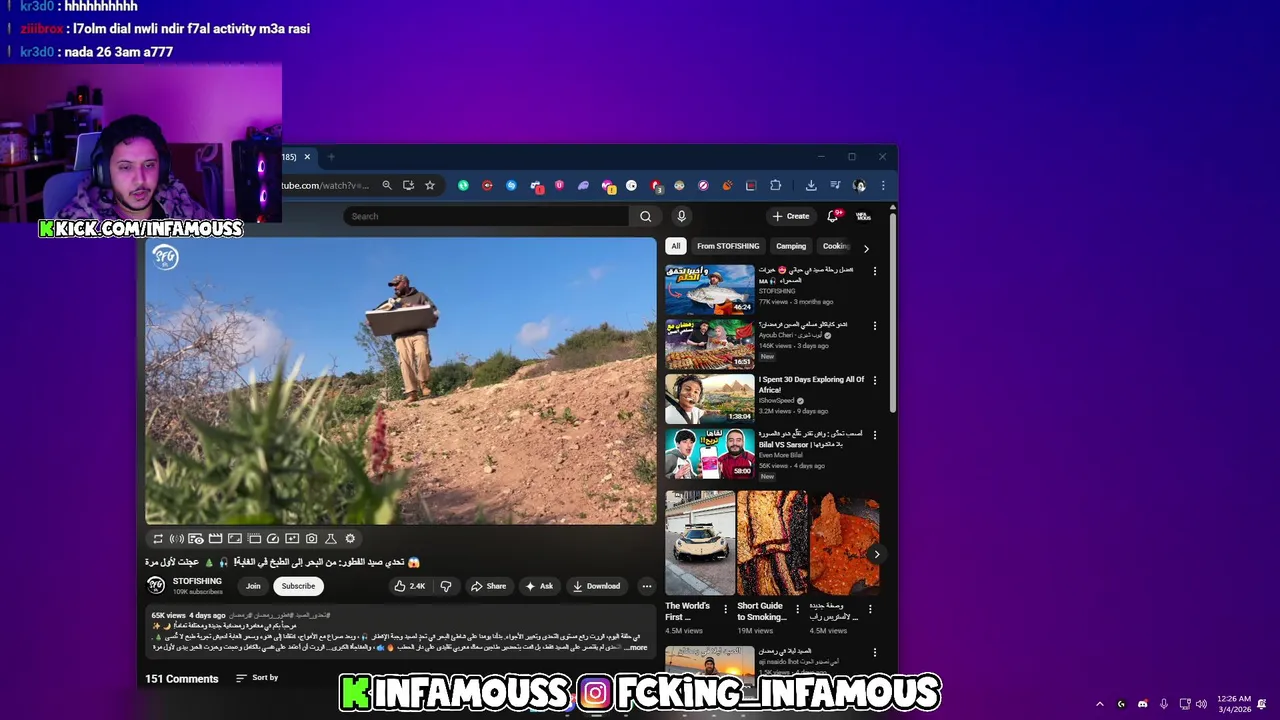Click the clapperboard cinema mode icon under video
Screen dimensions: 1280x720
[x=215, y=539]
